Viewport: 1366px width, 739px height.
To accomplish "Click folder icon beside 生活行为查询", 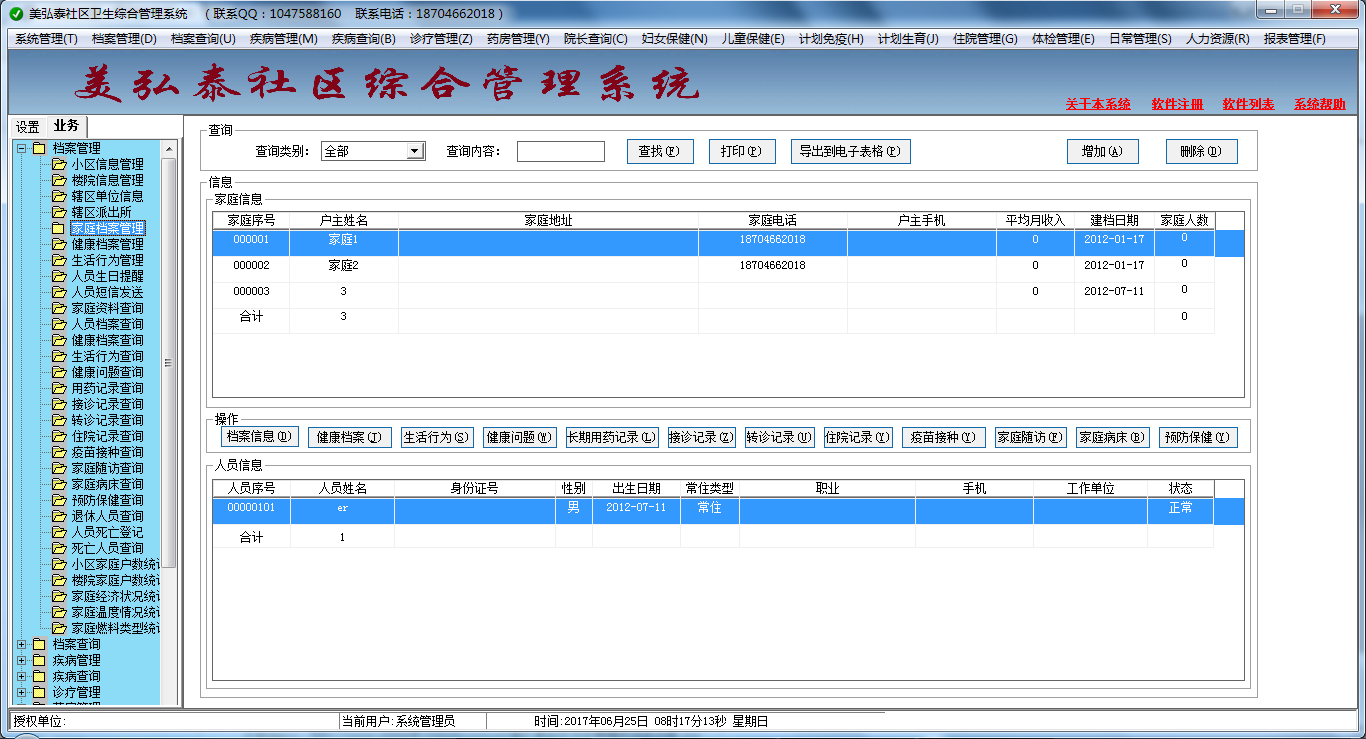I will (59, 356).
